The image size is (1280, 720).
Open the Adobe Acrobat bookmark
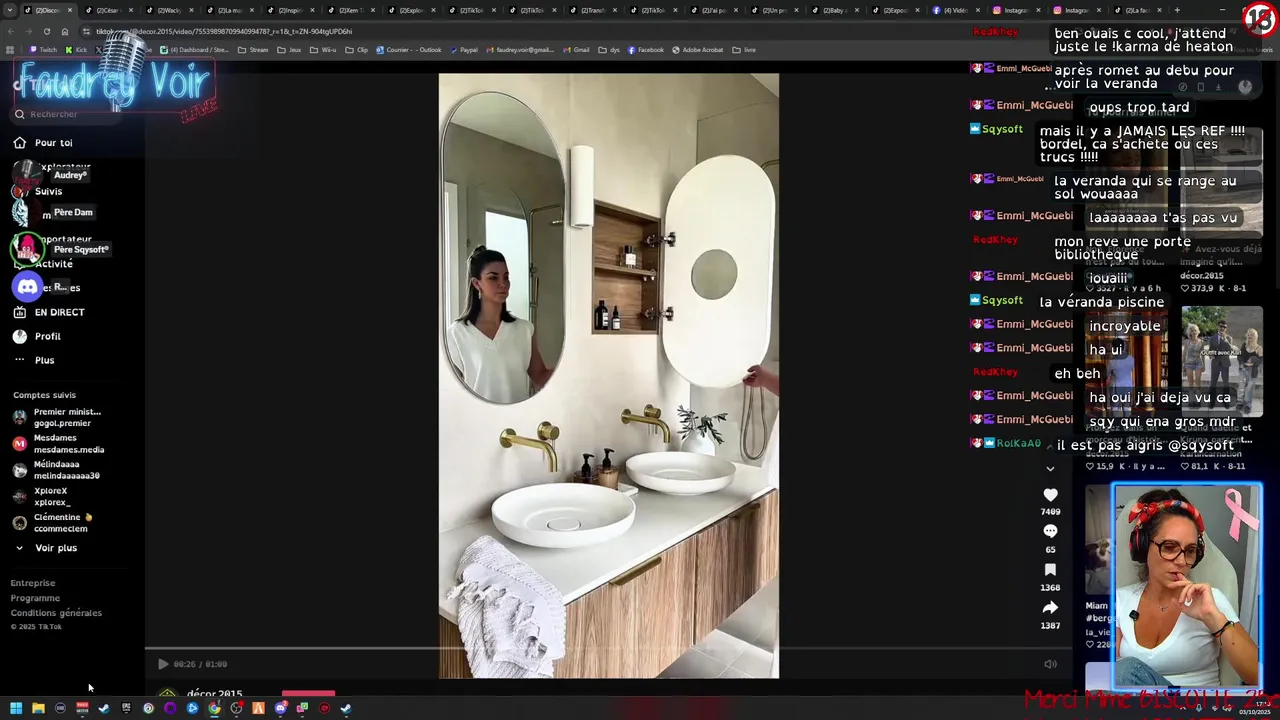coord(698,50)
